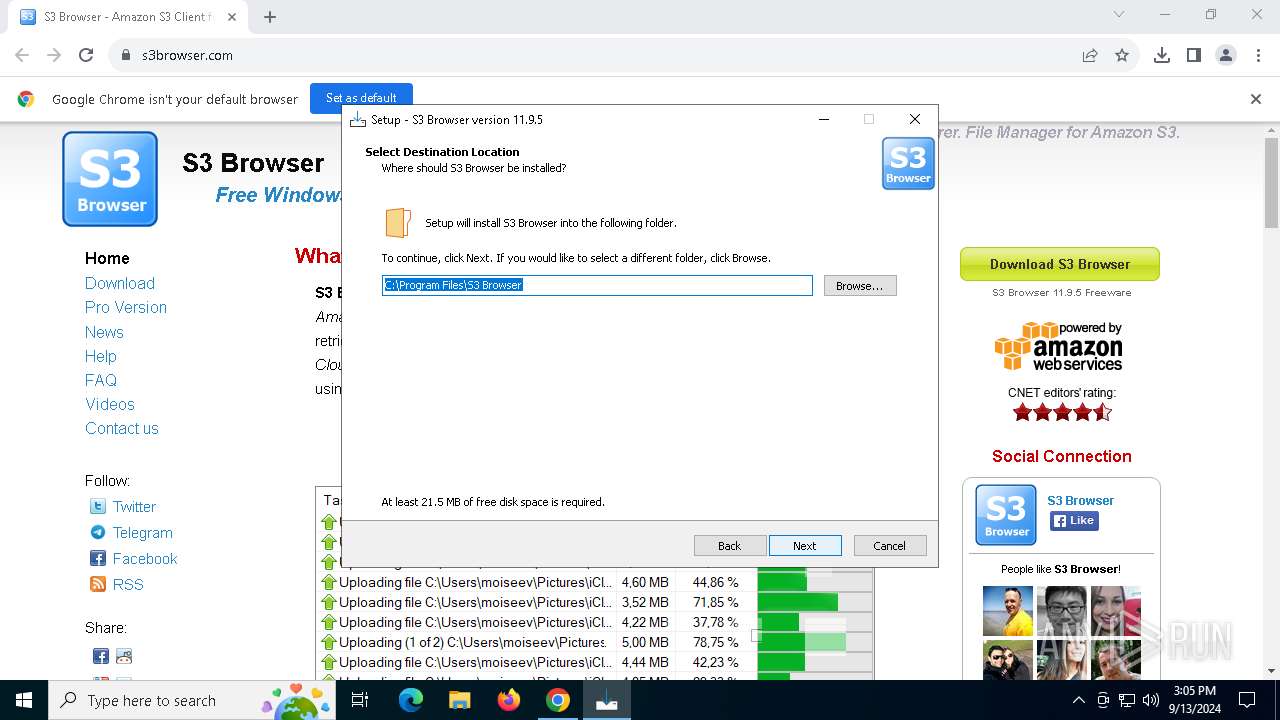Image resolution: width=1280 pixels, height=720 pixels.
Task: Click the Facebook icon under Follow
Action: click(98, 559)
